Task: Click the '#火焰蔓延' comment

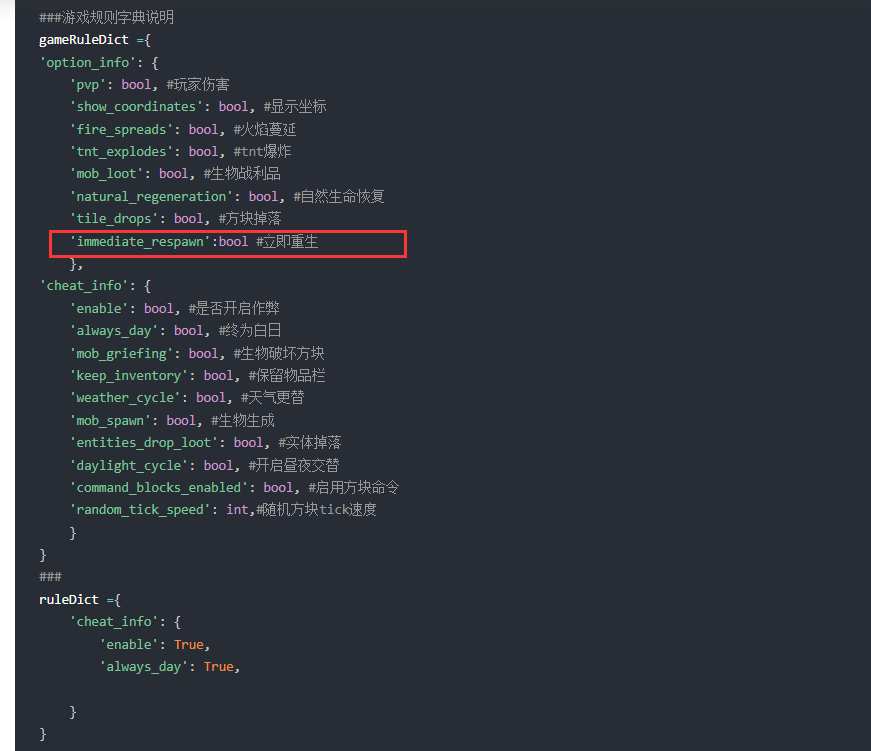Action: [265, 130]
